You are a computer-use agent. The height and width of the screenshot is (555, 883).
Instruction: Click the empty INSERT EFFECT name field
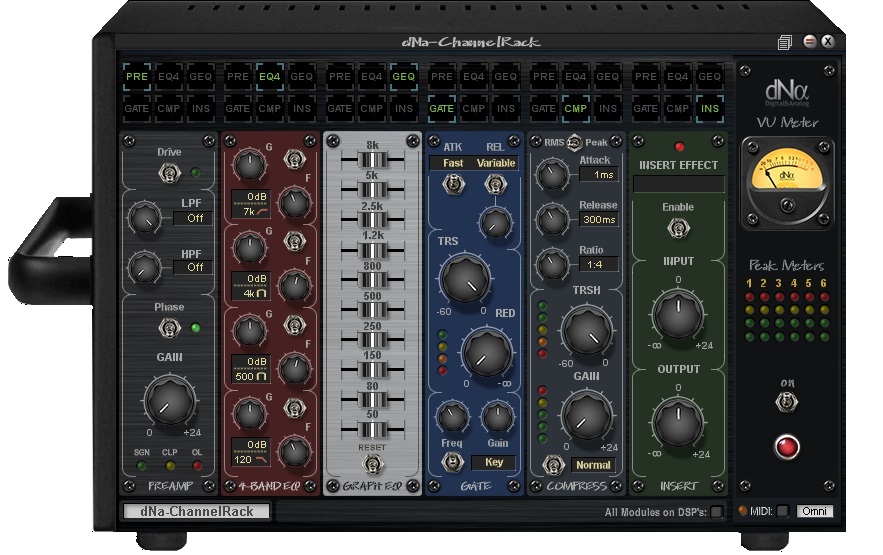pos(679,184)
